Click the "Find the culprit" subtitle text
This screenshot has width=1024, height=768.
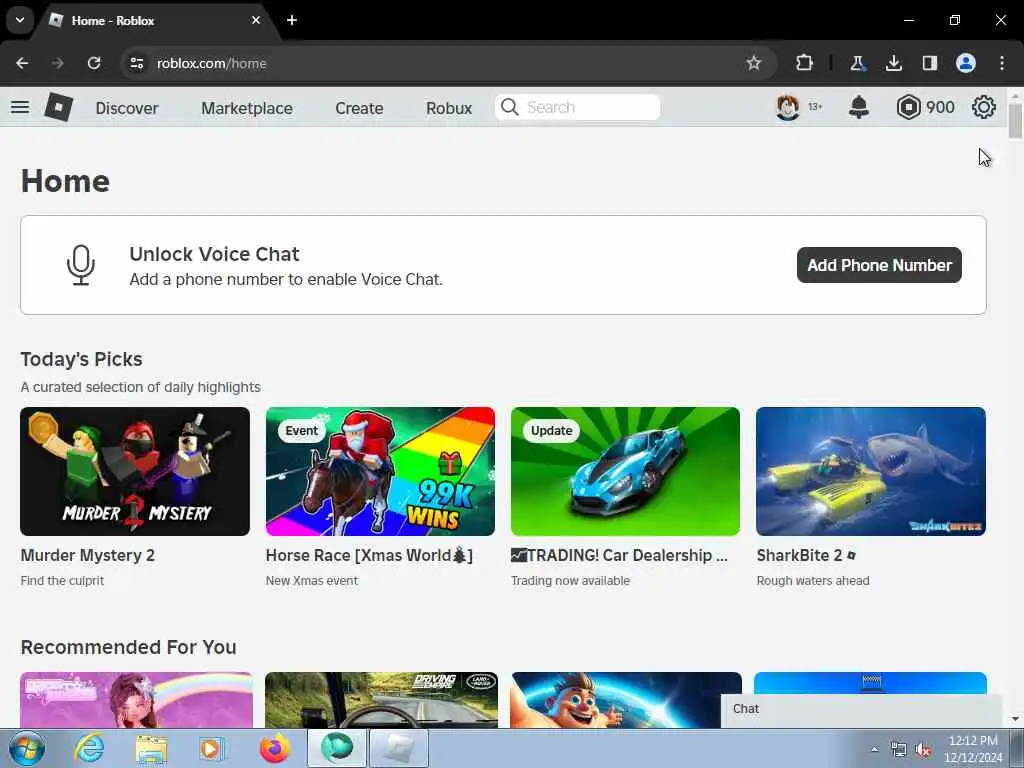click(x=62, y=581)
